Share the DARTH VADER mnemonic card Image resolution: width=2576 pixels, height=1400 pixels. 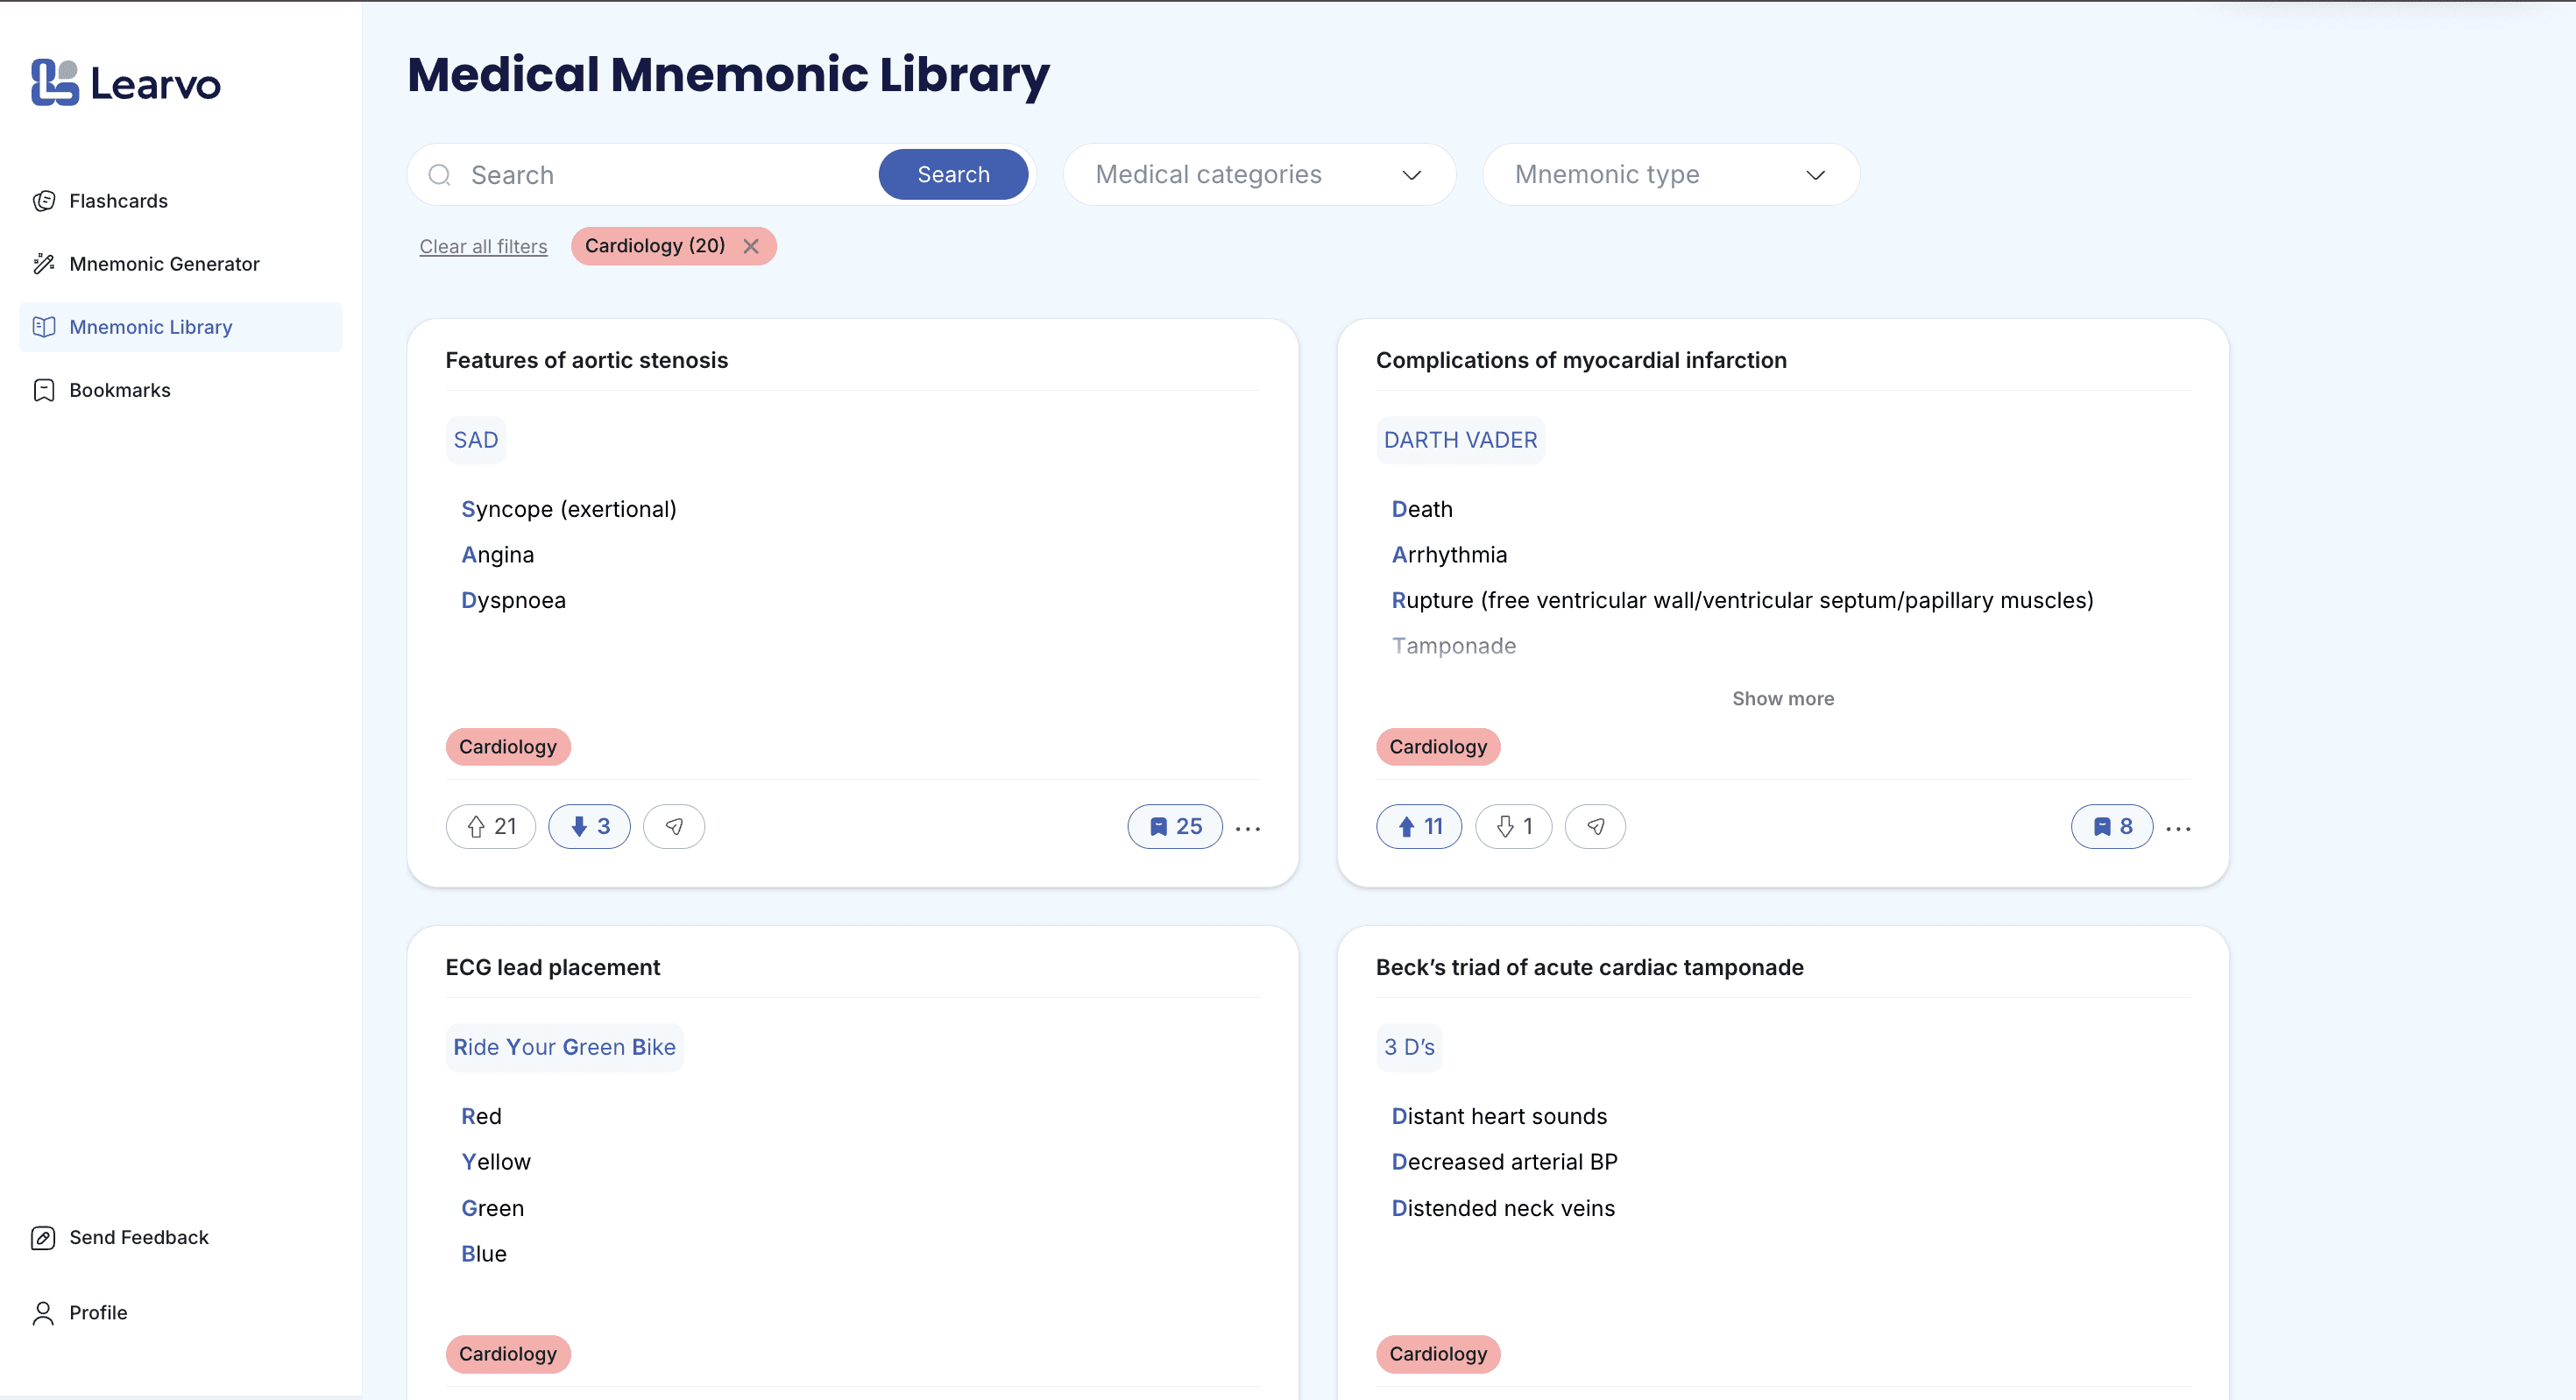(1595, 827)
